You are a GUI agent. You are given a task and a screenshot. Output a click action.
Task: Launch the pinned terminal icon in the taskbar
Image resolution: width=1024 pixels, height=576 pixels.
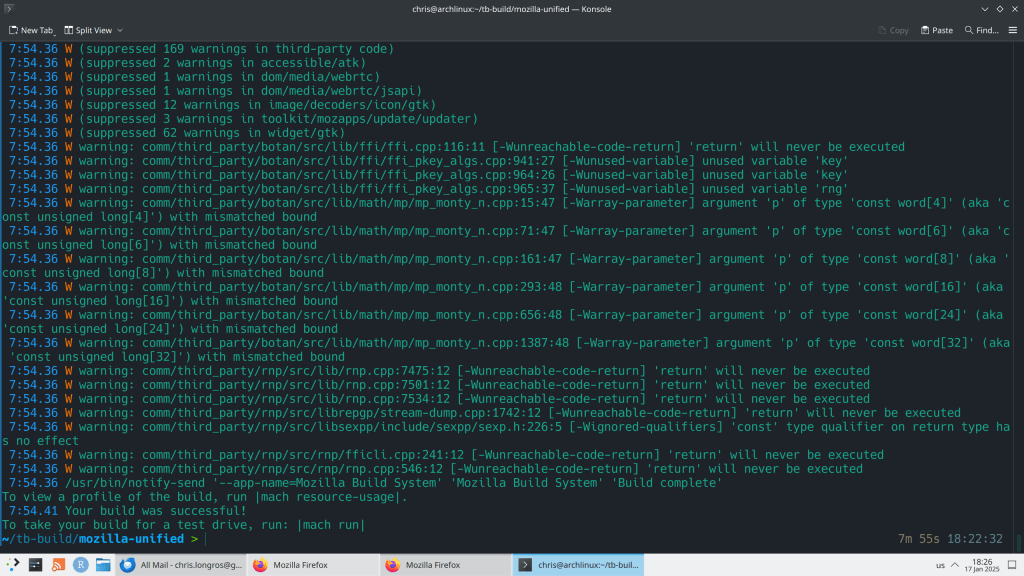tap(35, 565)
